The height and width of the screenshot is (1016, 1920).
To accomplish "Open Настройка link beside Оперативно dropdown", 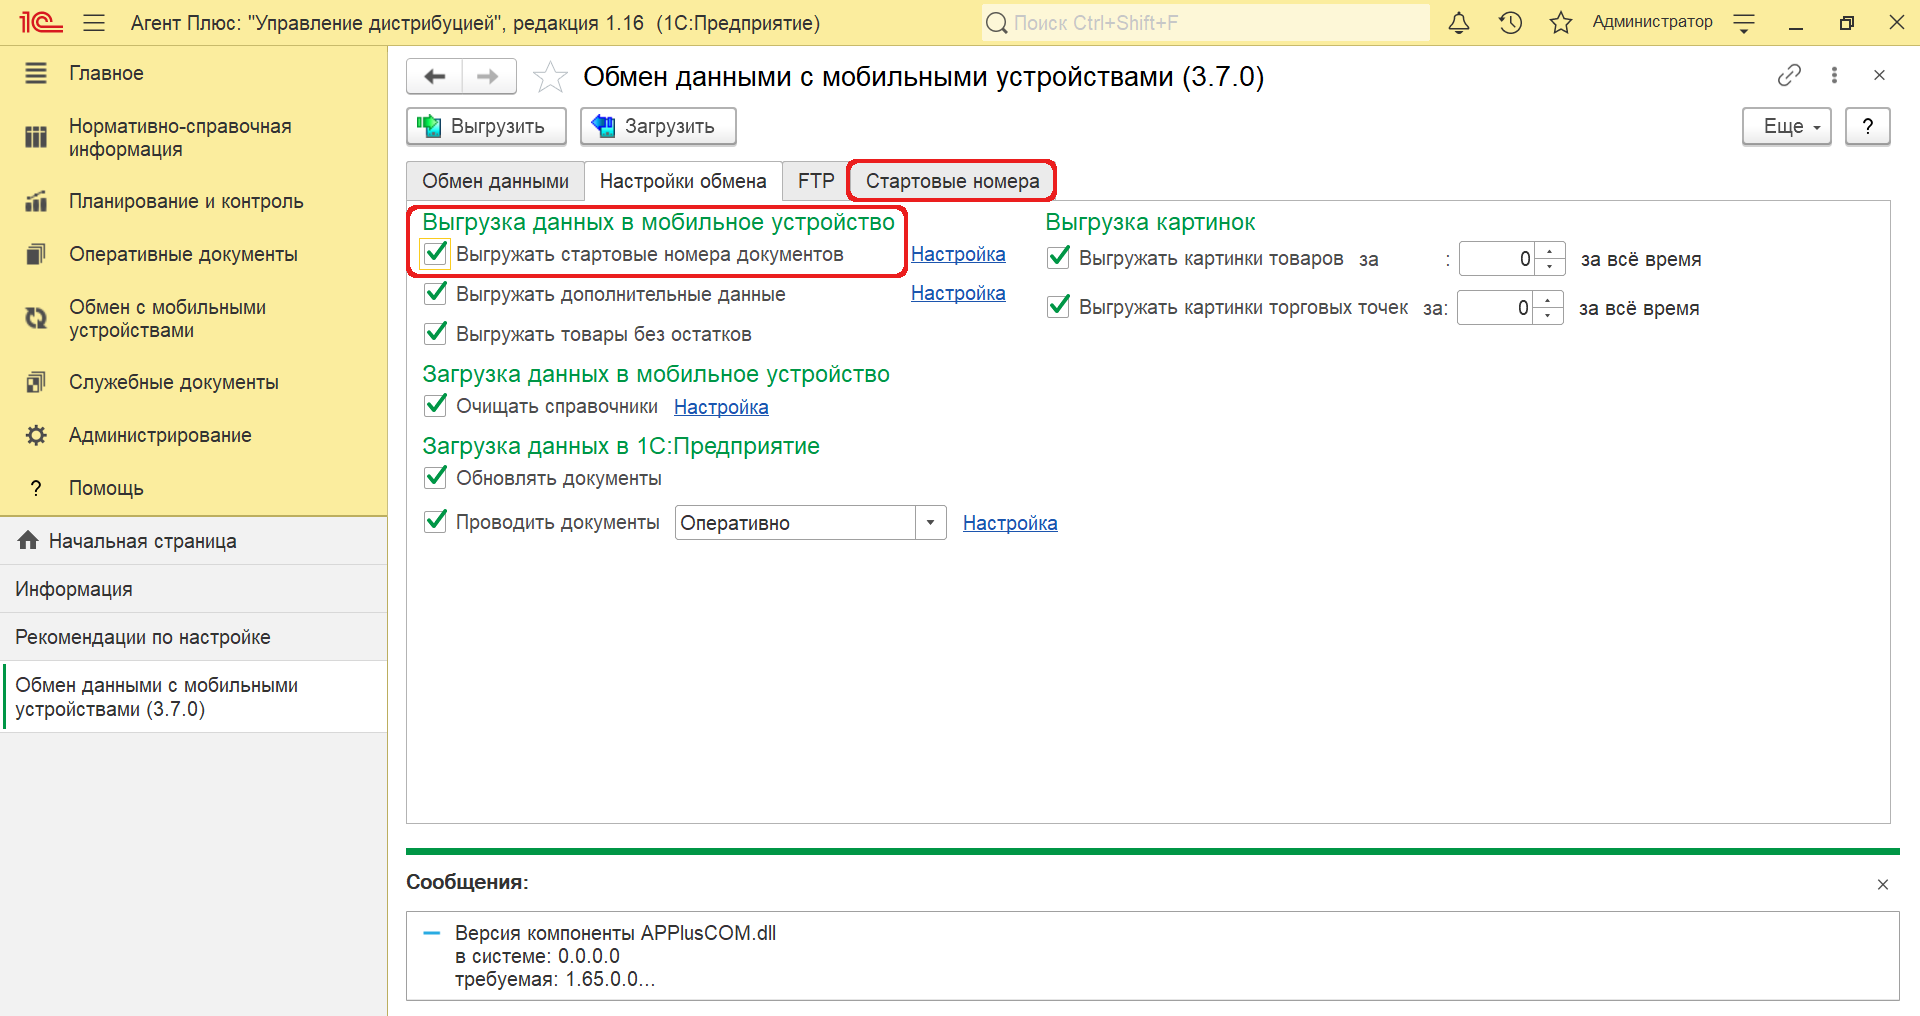I will pyautogui.click(x=1010, y=523).
